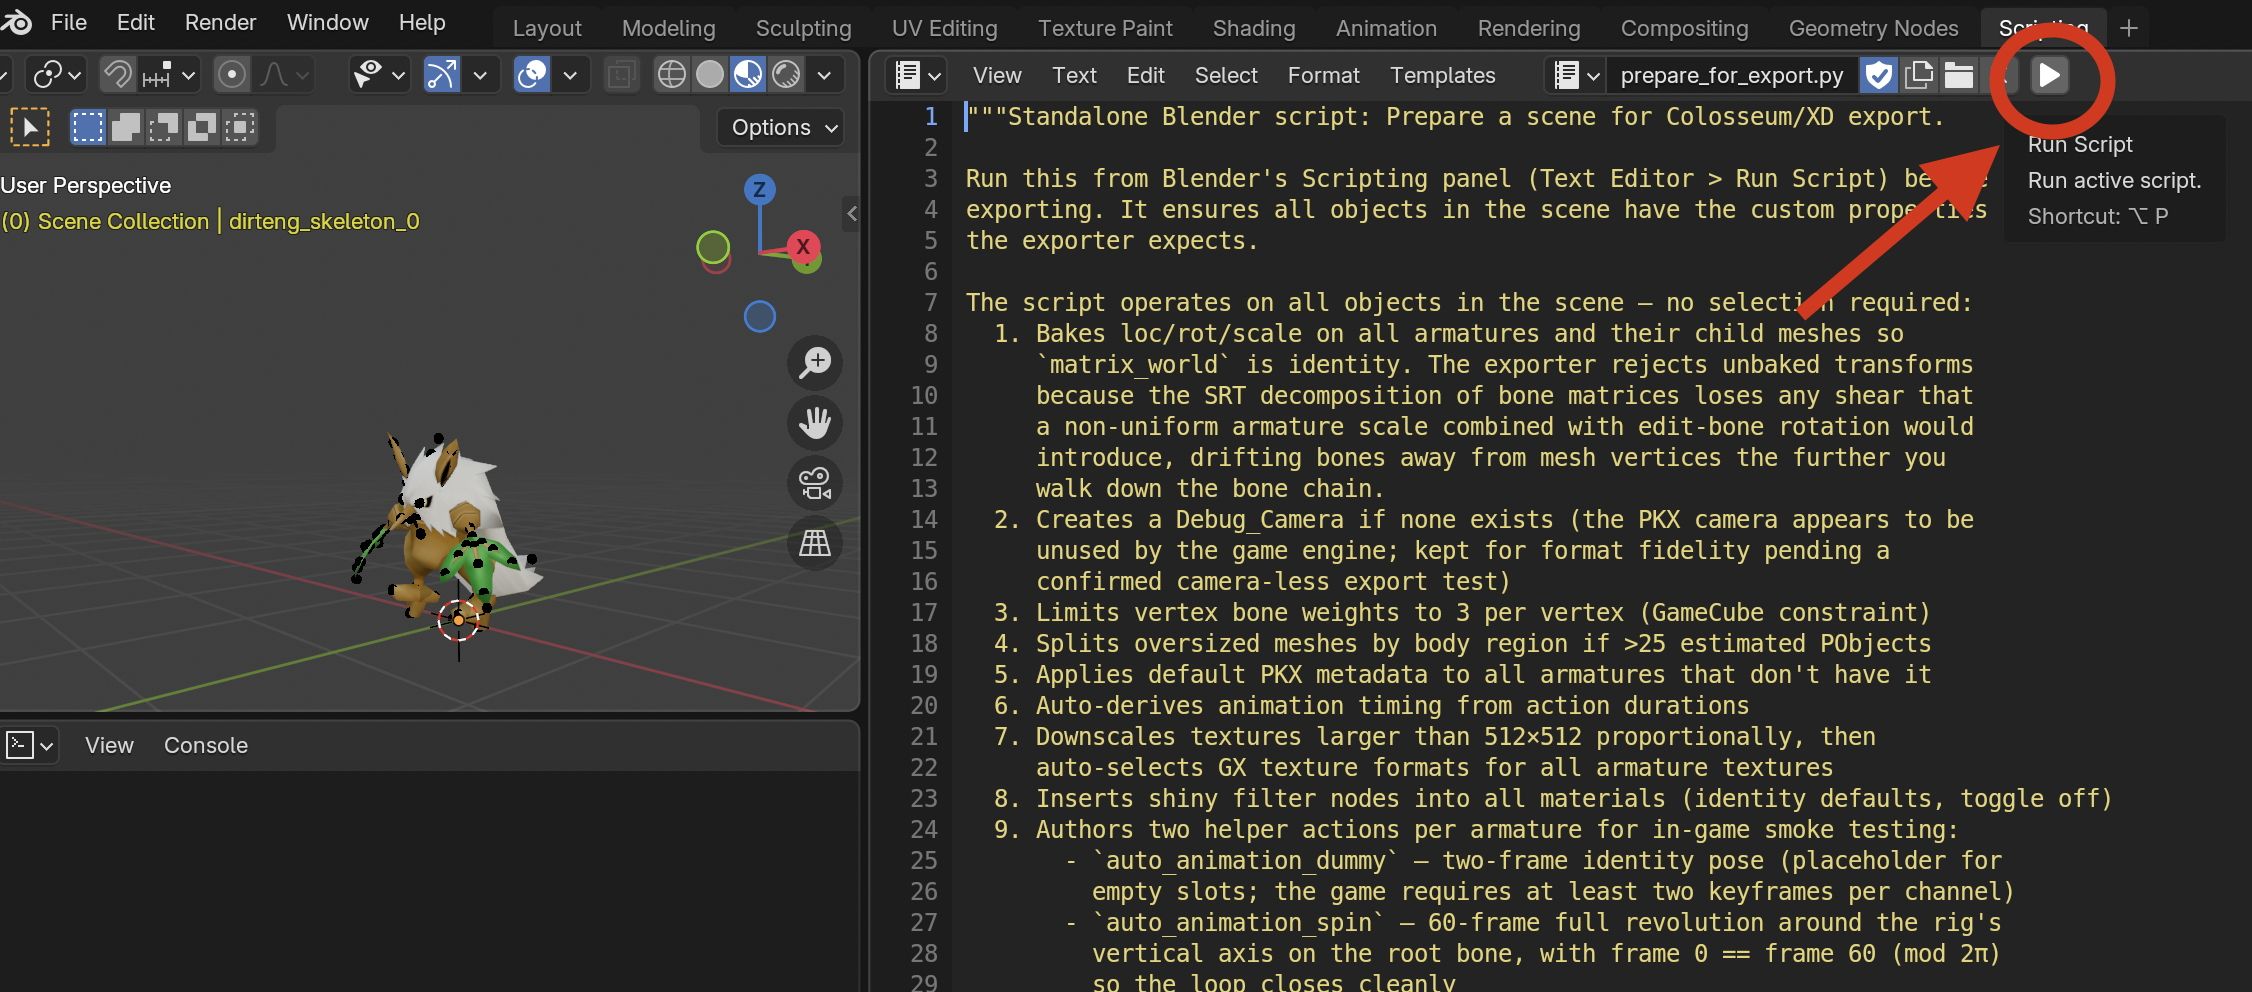The image size is (2252, 992).
Task: Toggle the Show Overlays button
Action: point(532,74)
